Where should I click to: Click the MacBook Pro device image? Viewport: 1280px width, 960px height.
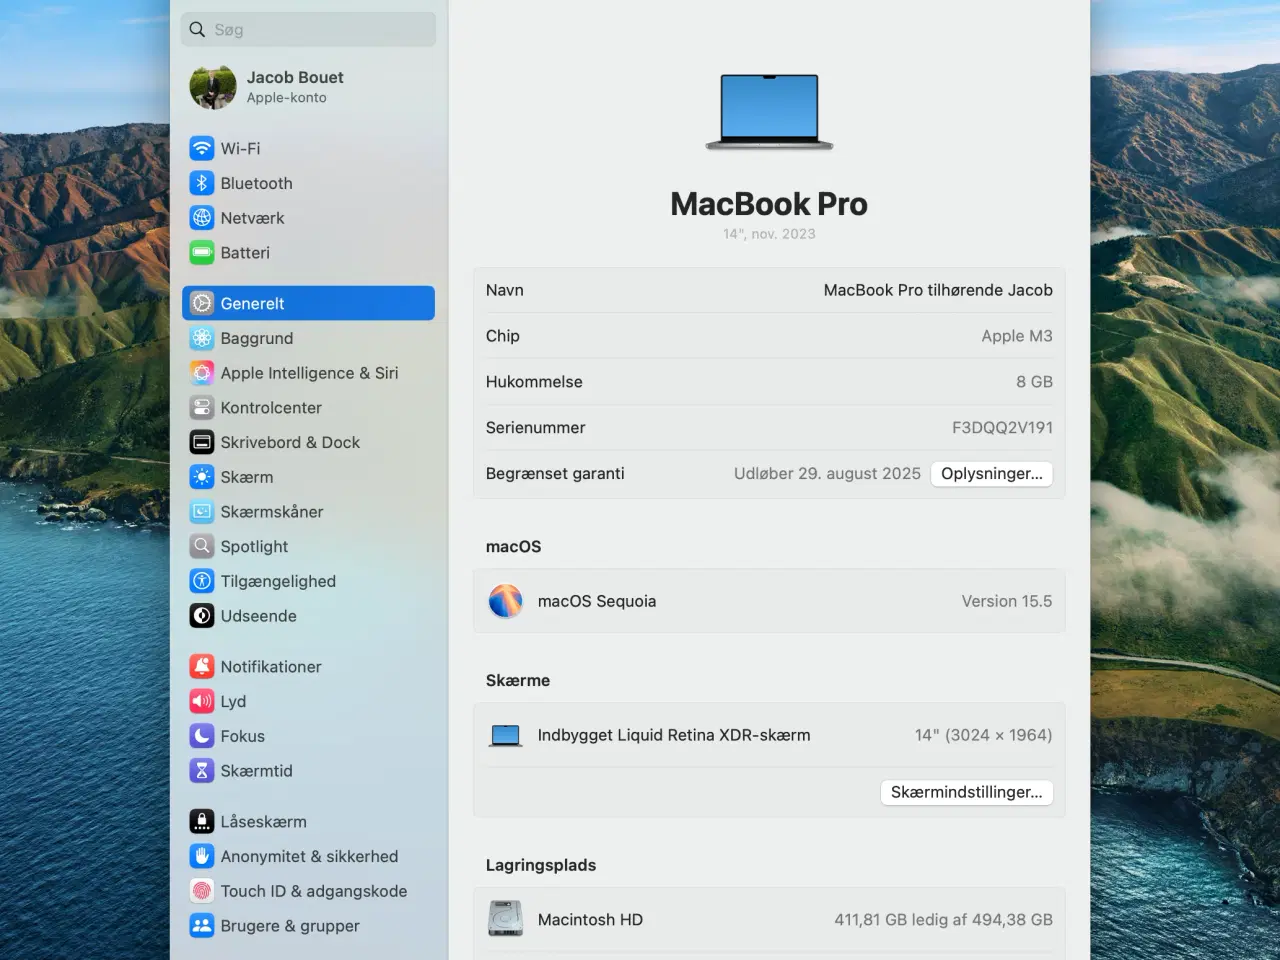(769, 112)
